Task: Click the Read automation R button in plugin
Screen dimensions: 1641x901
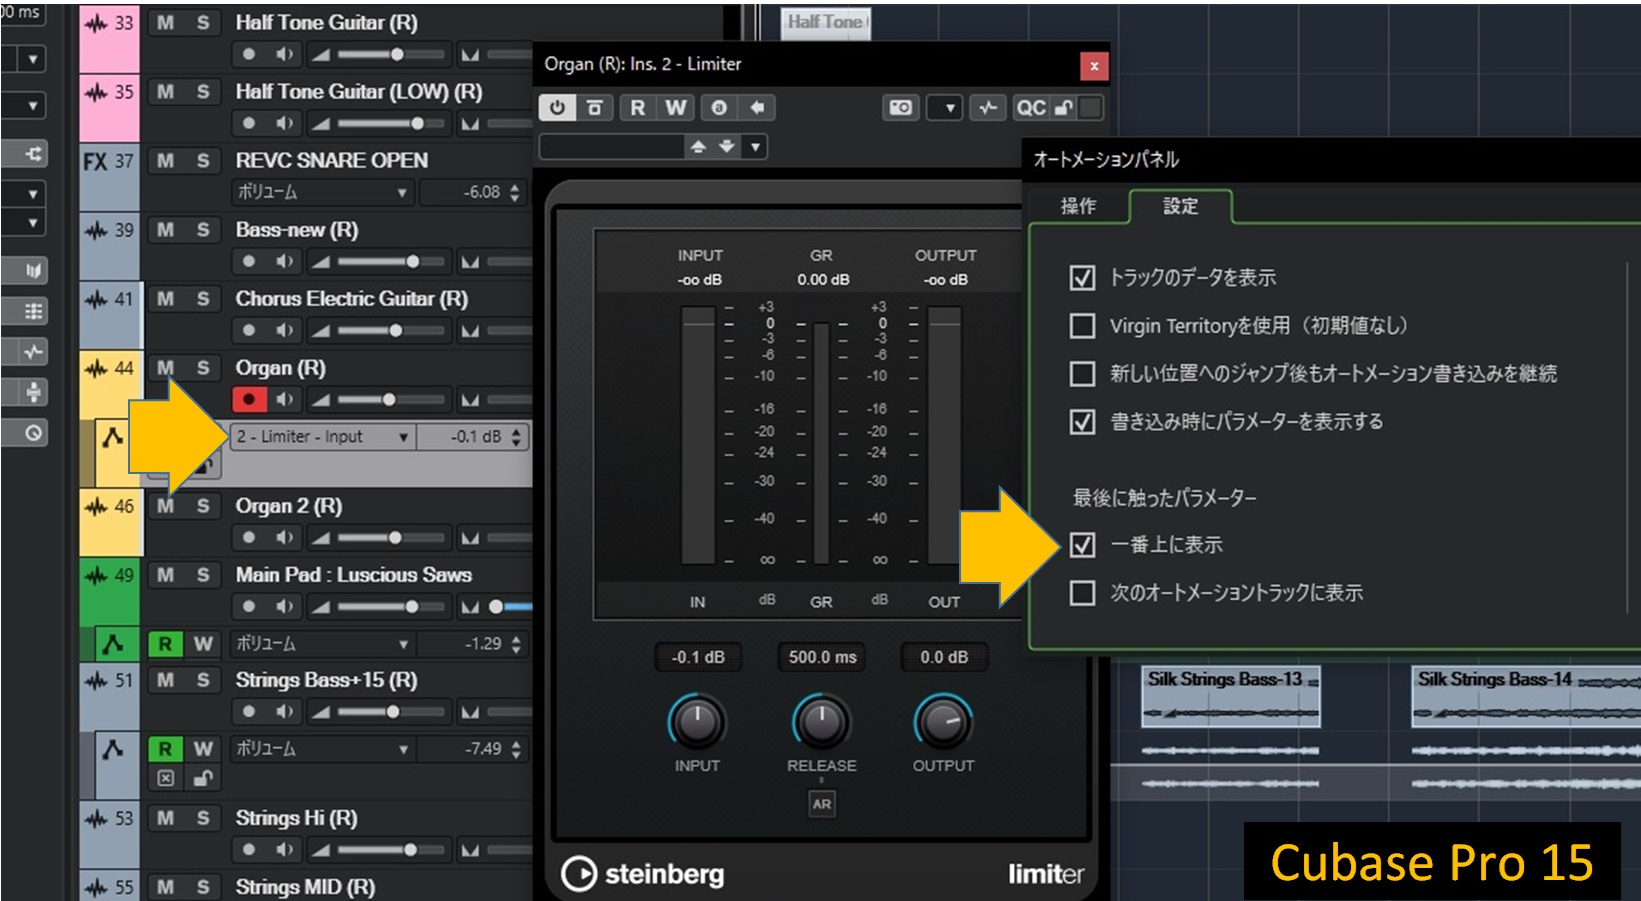Action: coord(637,108)
